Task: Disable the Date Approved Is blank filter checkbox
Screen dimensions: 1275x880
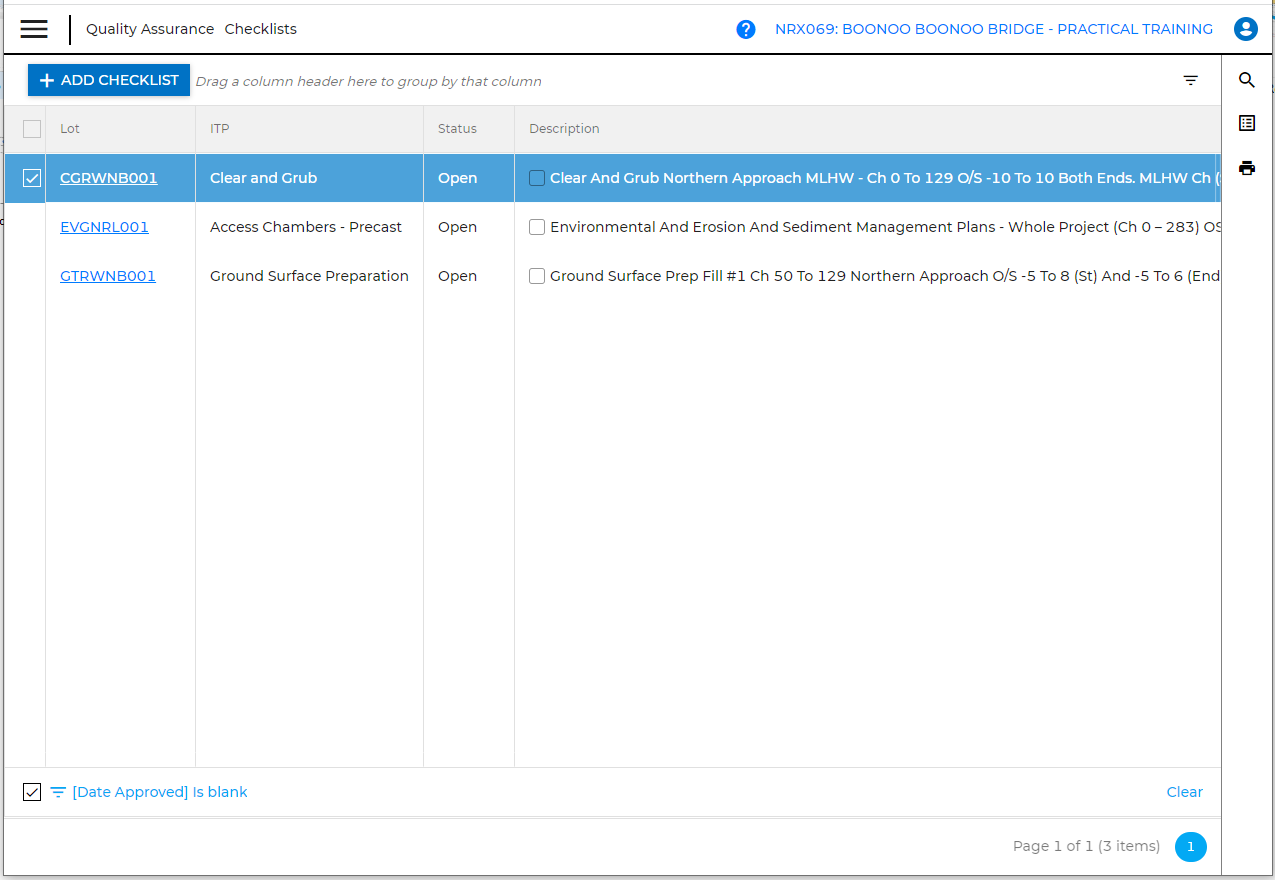Action: click(32, 792)
